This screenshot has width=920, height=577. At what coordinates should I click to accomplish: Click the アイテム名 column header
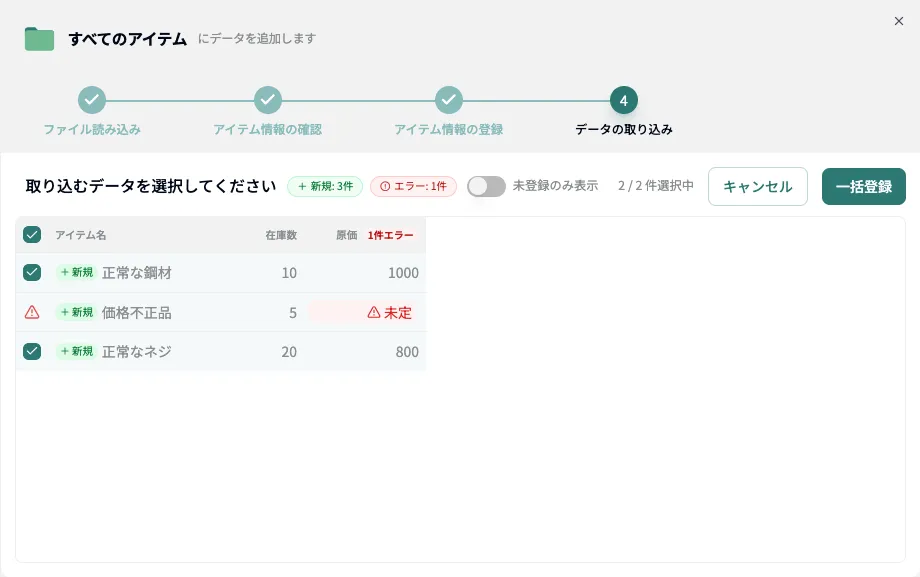point(80,235)
